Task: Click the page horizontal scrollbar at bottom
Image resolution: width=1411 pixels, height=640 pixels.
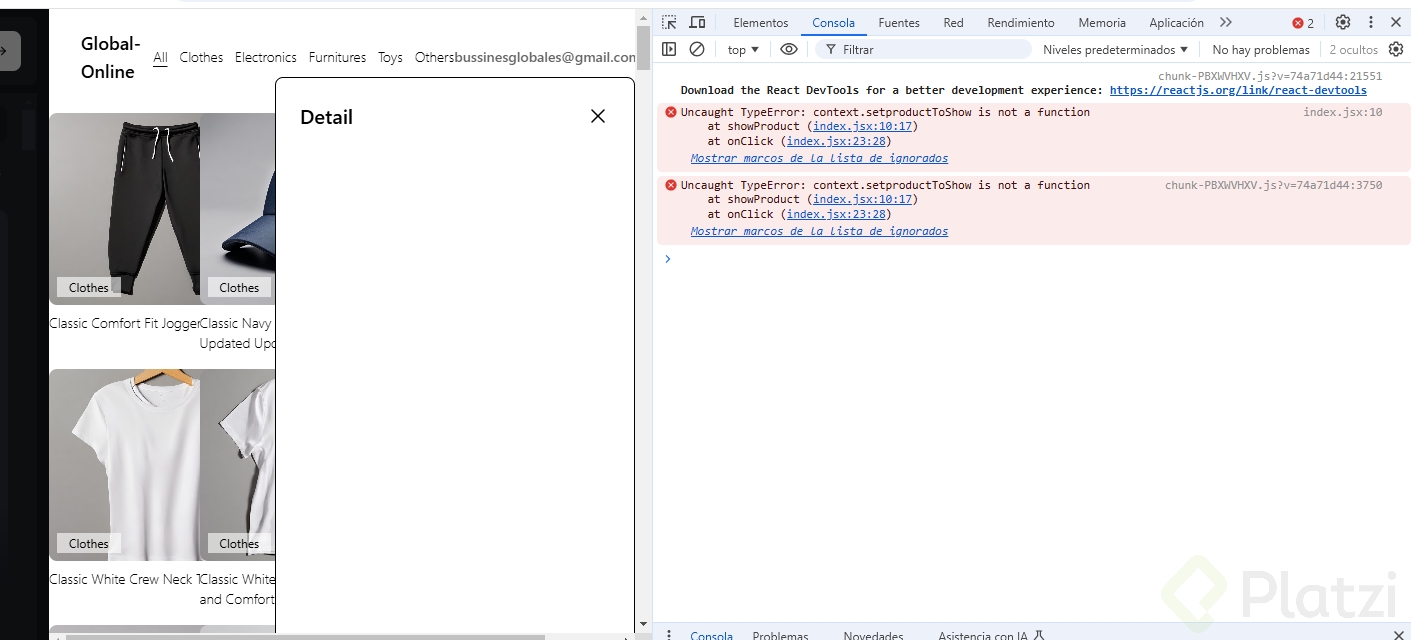Action: pyautogui.click(x=305, y=636)
